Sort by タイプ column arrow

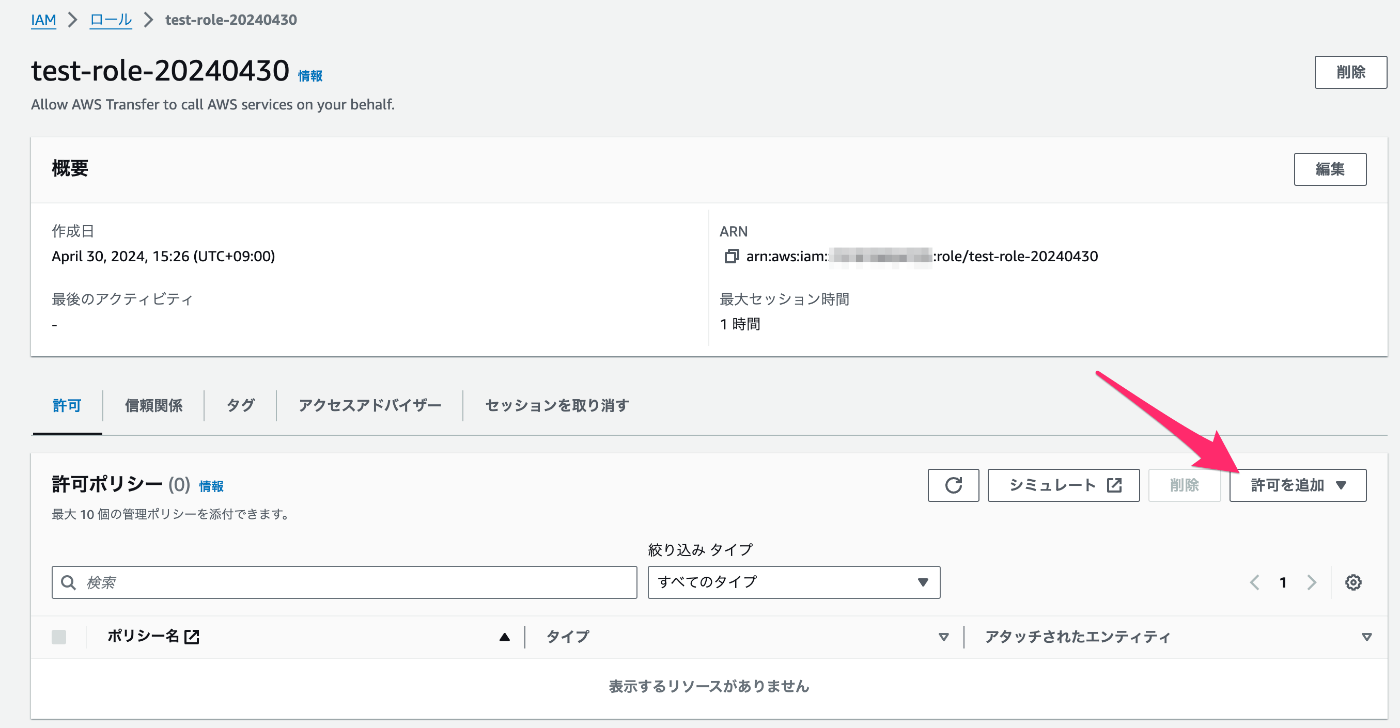(x=943, y=637)
